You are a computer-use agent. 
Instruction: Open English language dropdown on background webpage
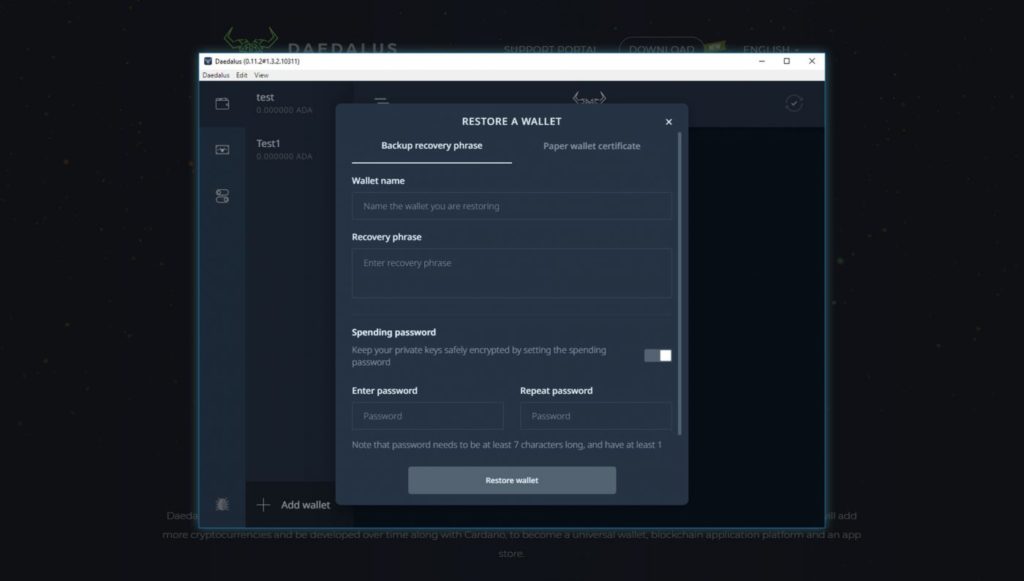[771, 50]
